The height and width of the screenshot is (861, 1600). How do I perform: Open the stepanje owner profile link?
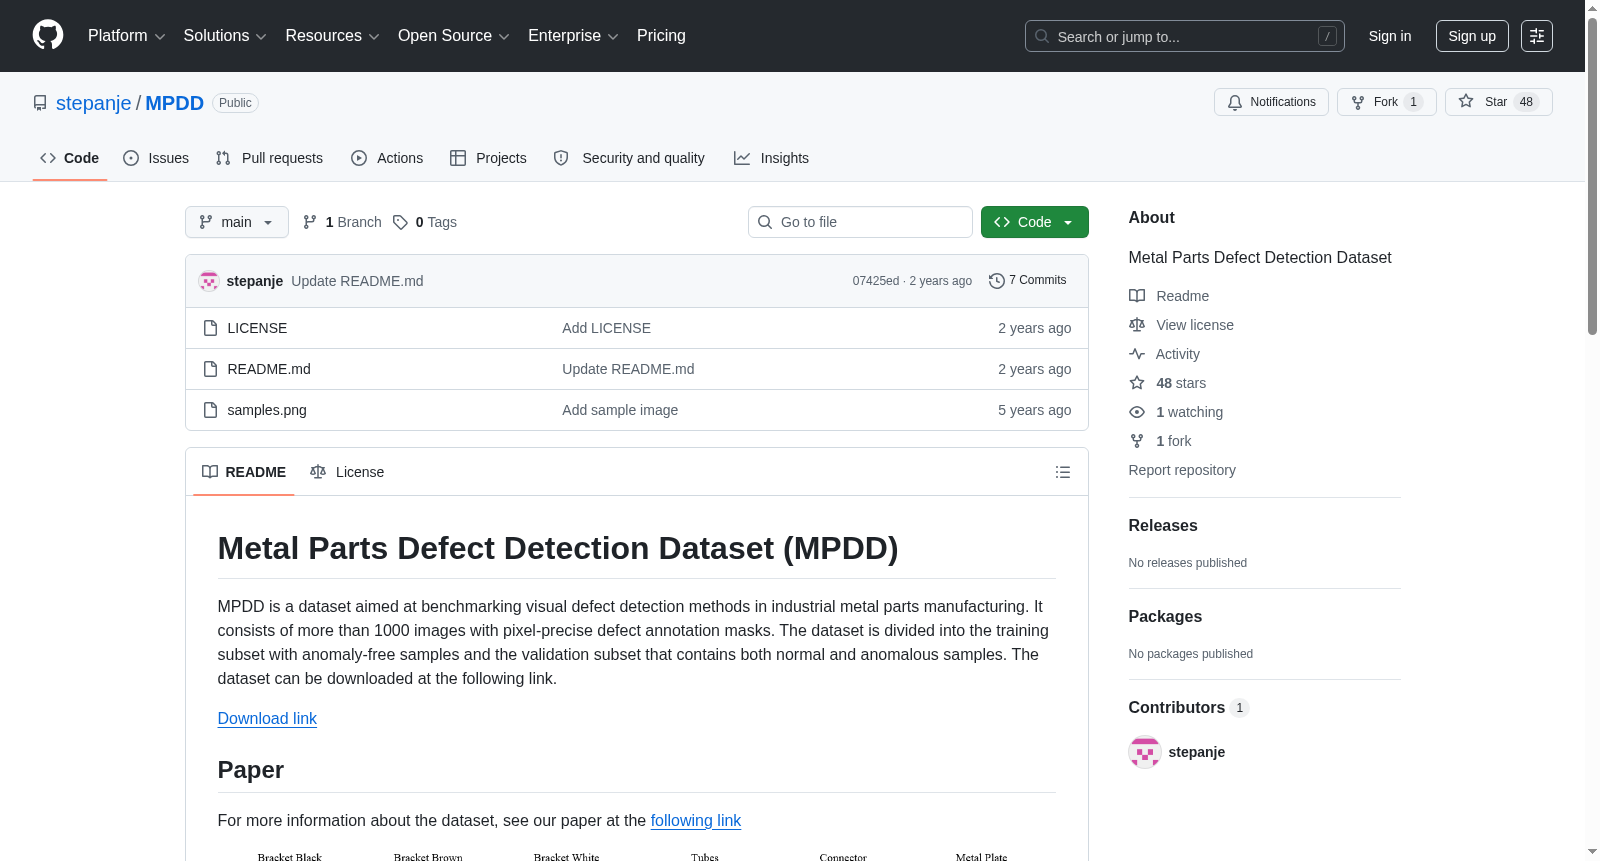pos(94,103)
